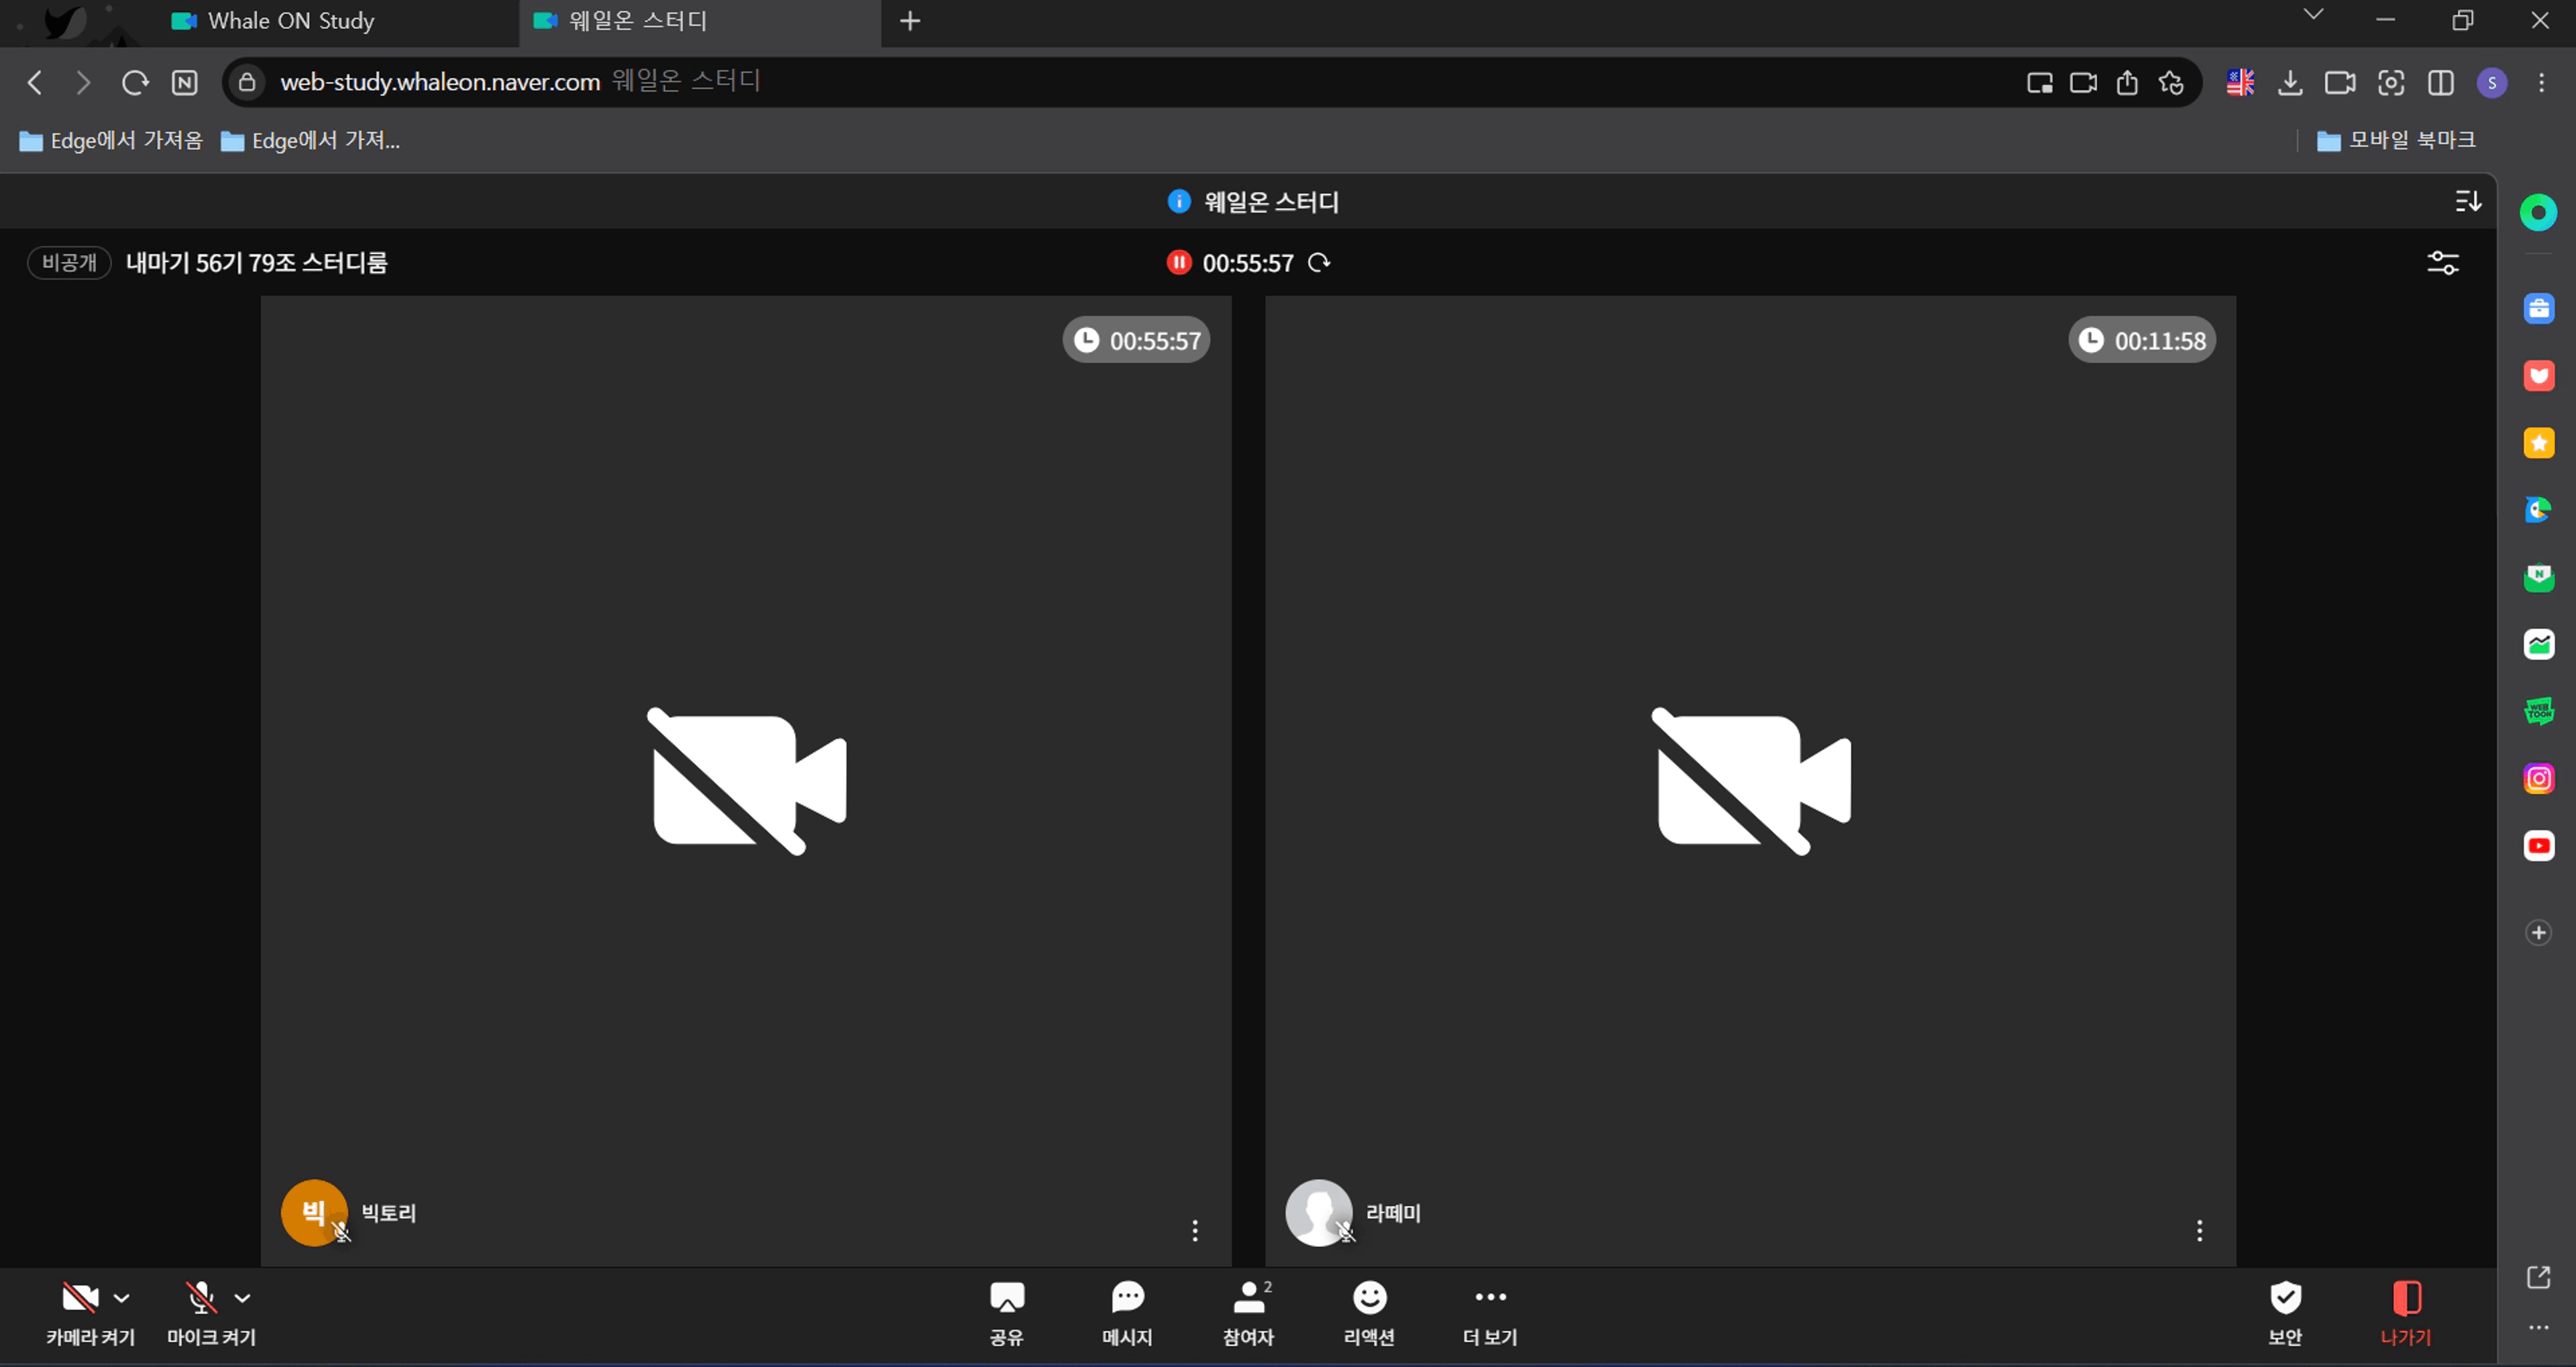Turn on the camera (카메라 켜기)
Image resolution: width=2576 pixels, height=1367 pixels.
point(80,1299)
